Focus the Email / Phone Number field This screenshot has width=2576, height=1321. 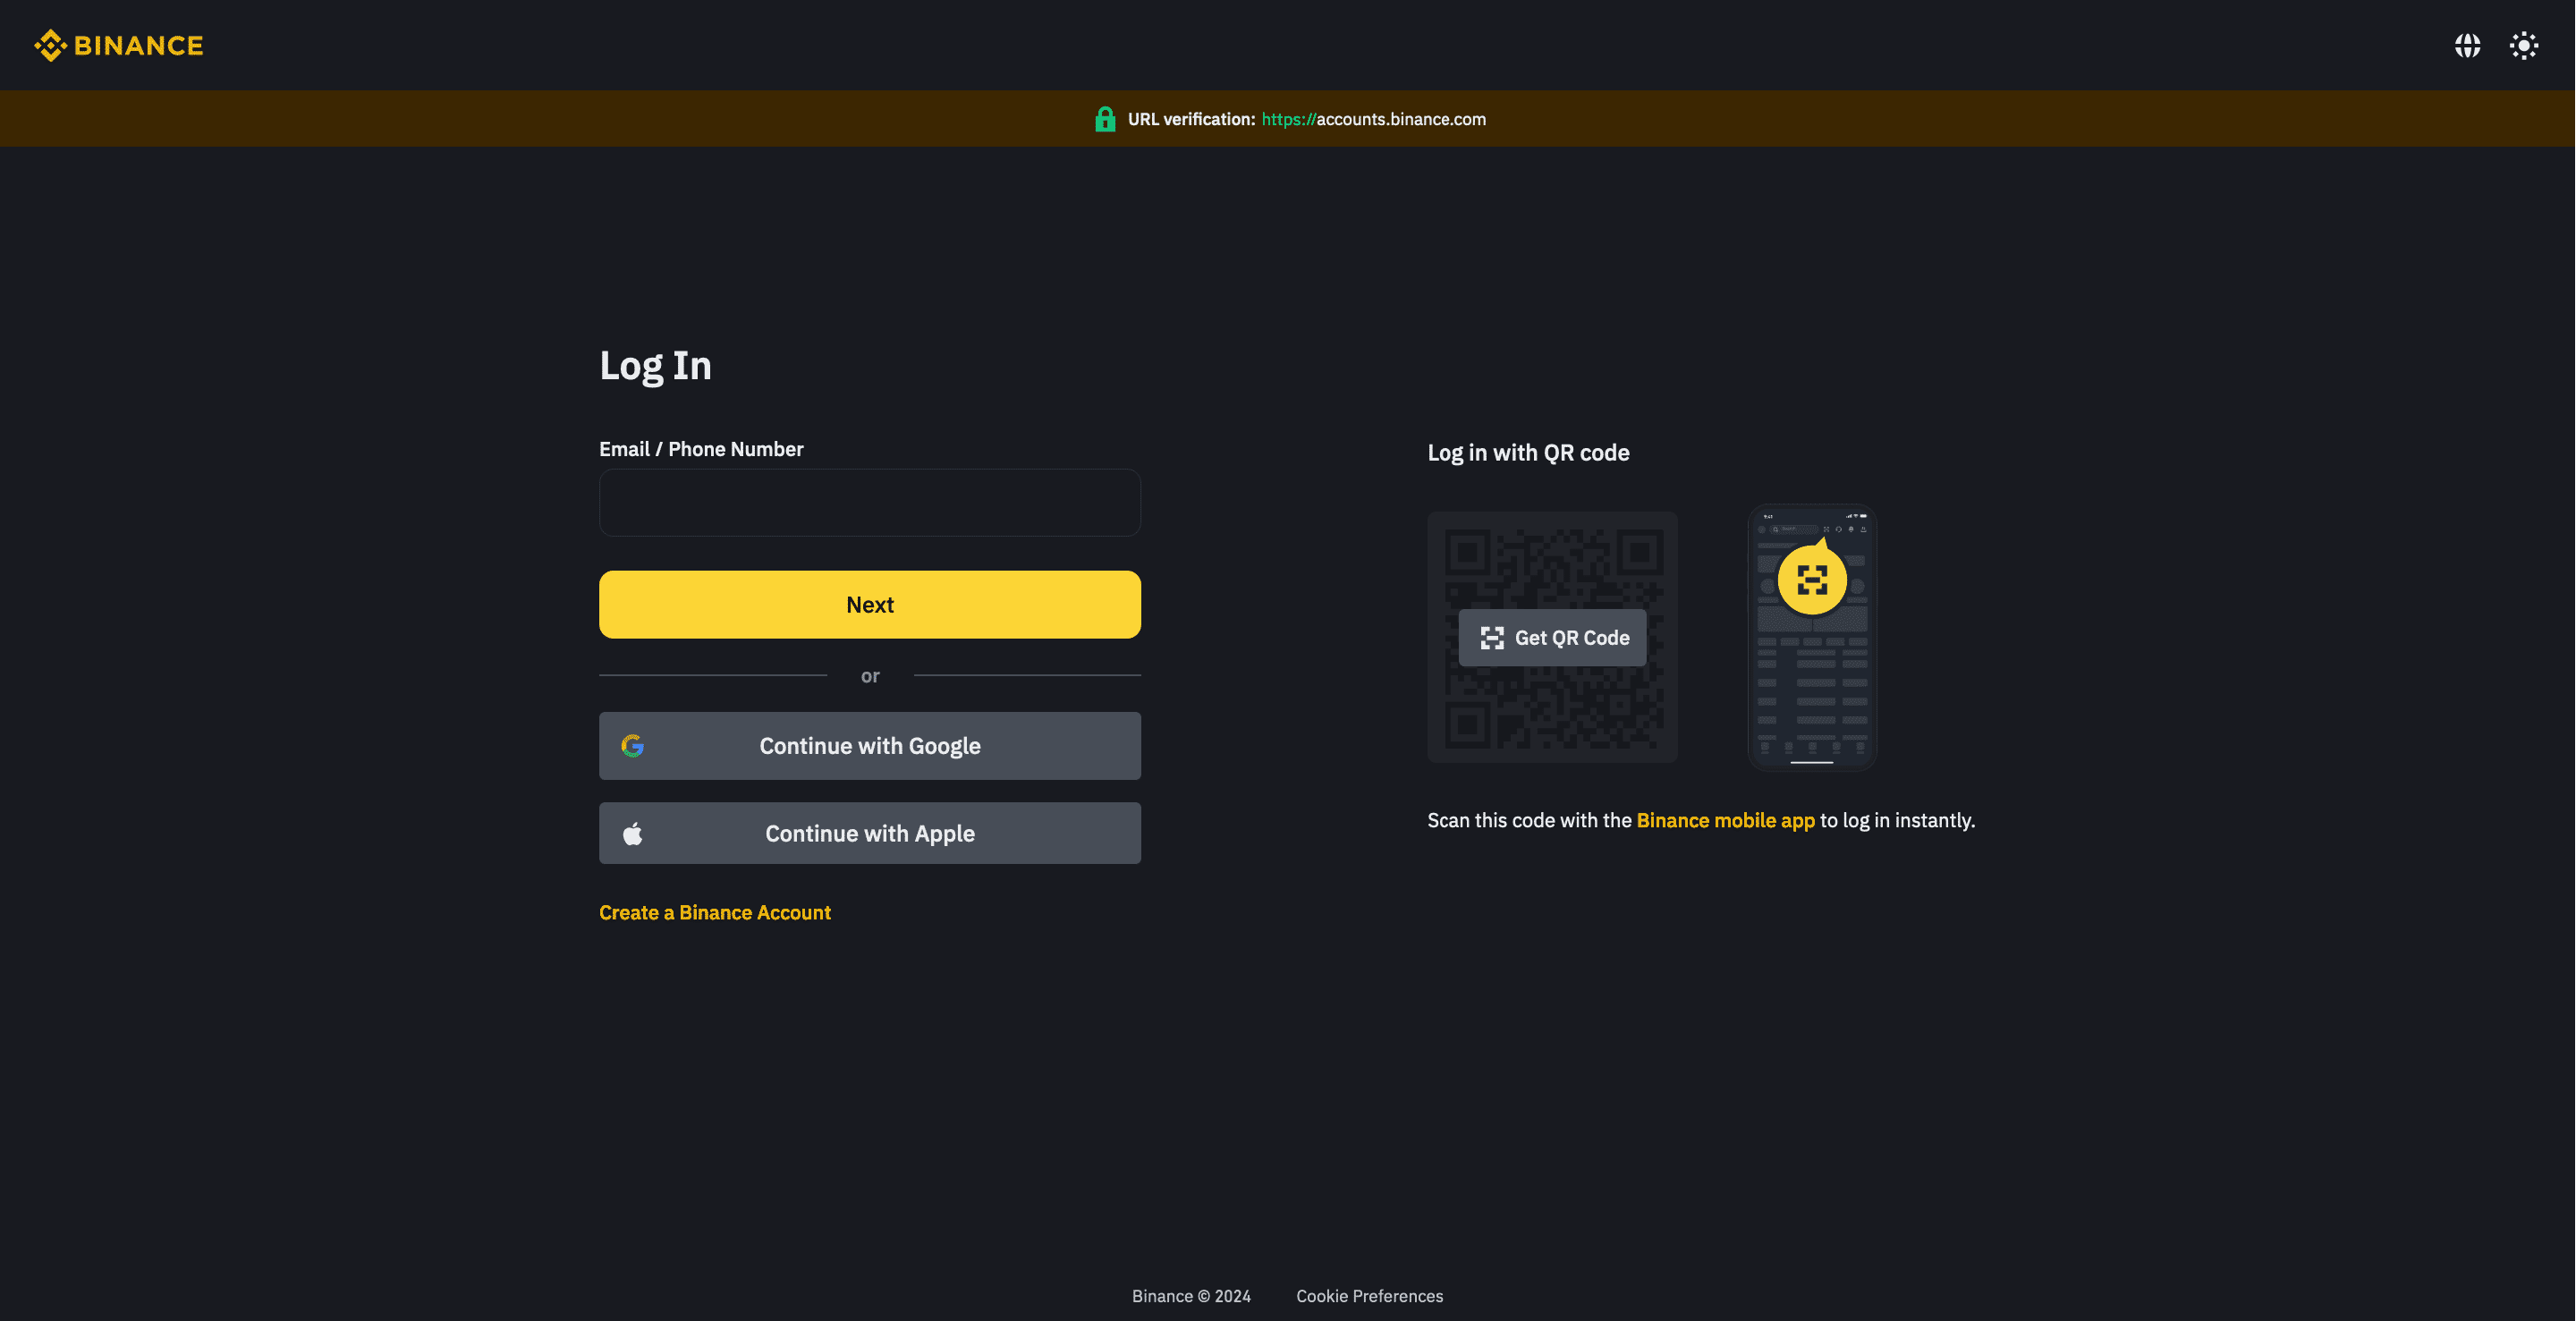click(869, 502)
